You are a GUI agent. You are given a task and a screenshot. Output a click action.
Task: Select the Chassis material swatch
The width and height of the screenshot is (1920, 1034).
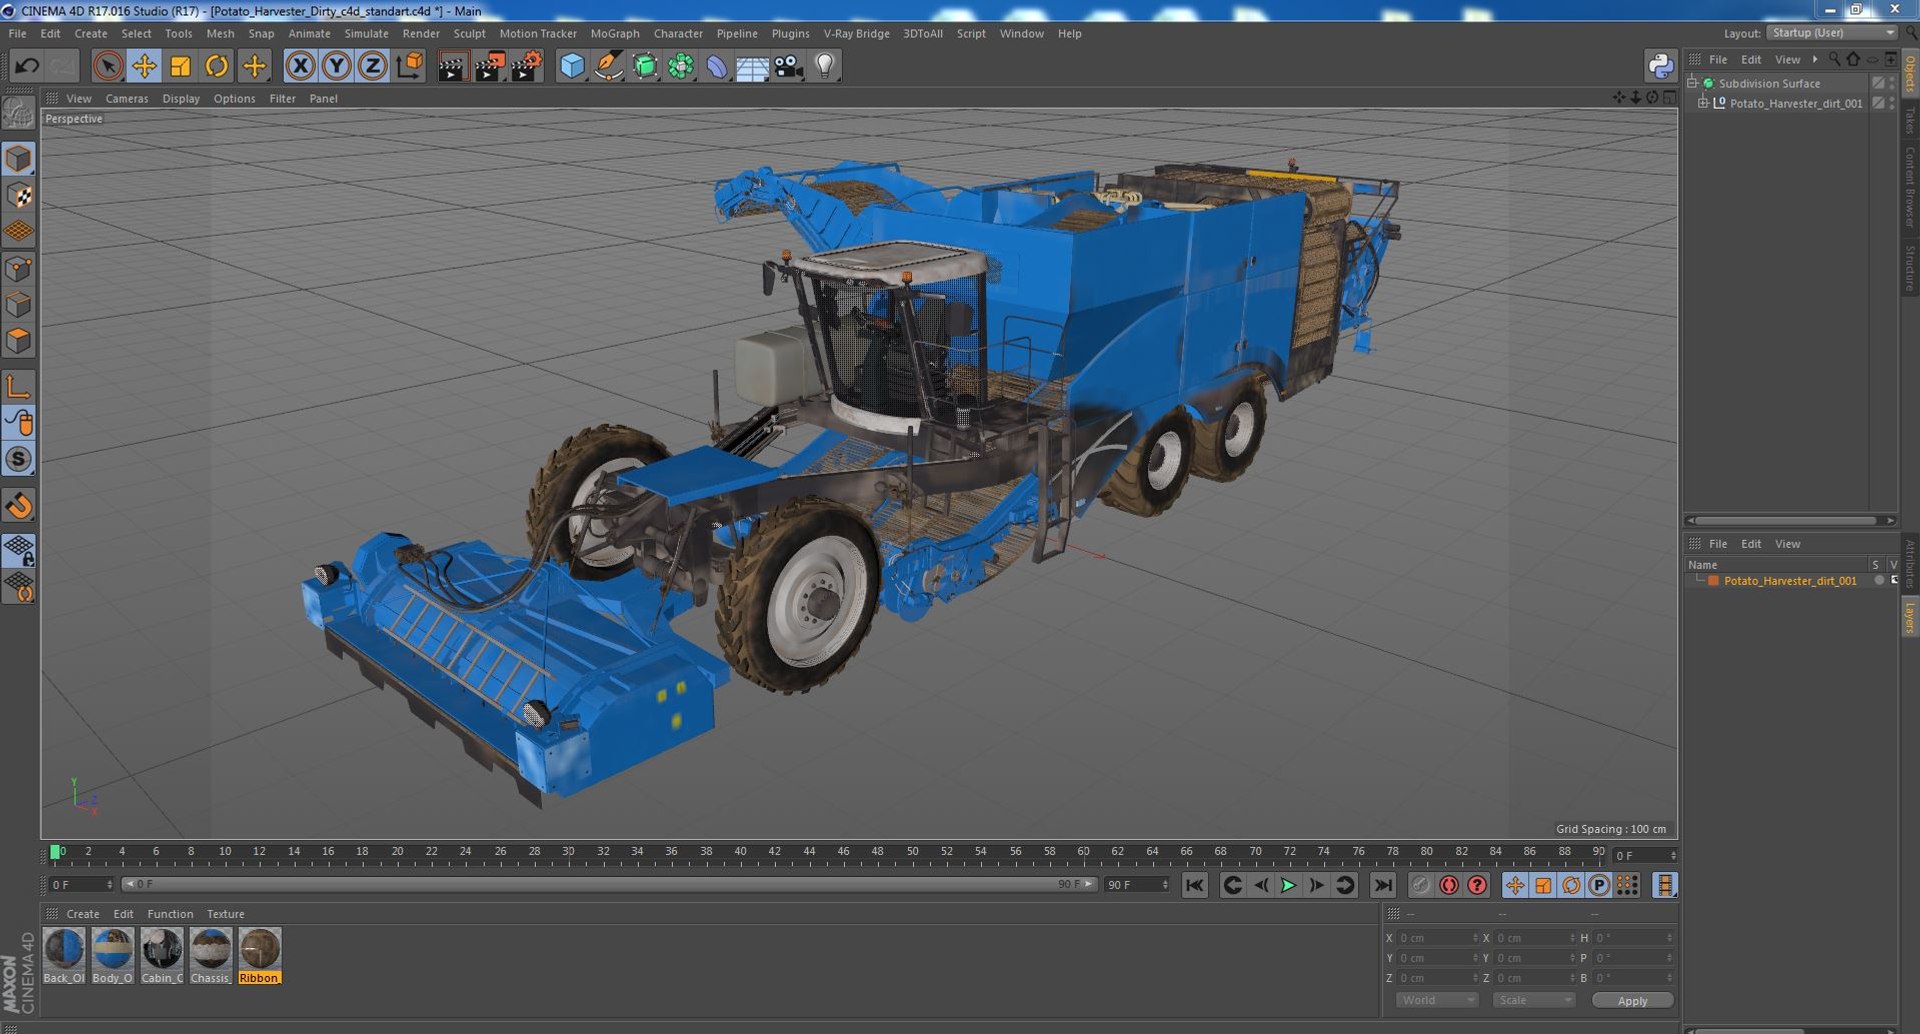coord(210,956)
